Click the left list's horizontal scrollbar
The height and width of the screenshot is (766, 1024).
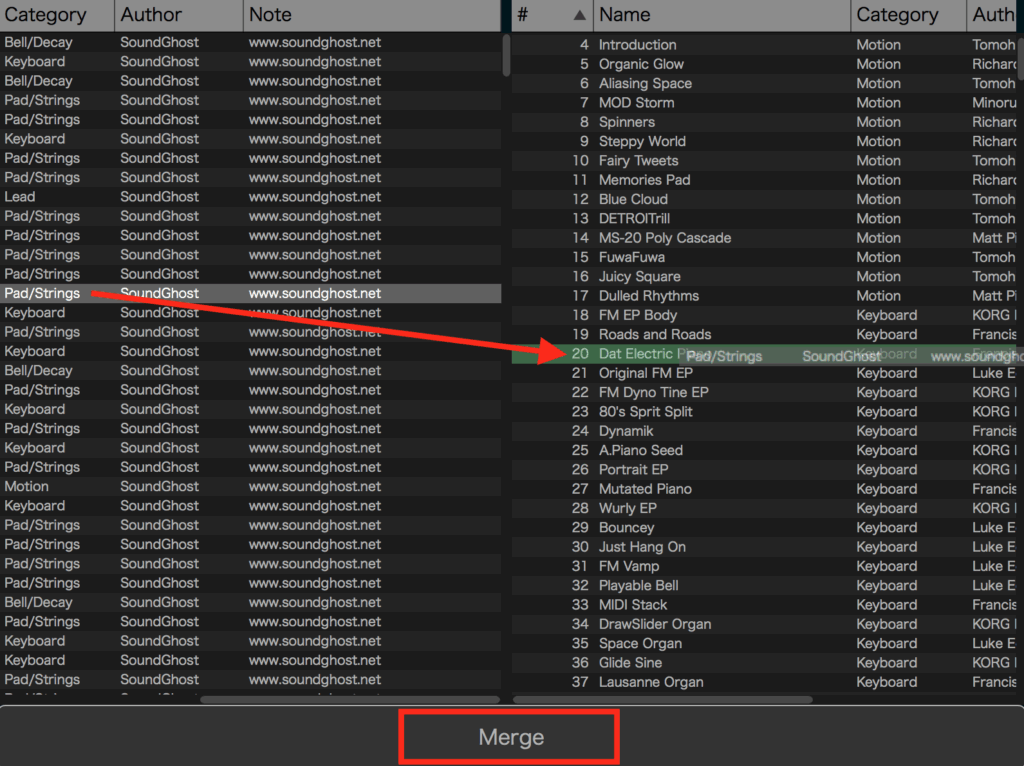coord(350,699)
